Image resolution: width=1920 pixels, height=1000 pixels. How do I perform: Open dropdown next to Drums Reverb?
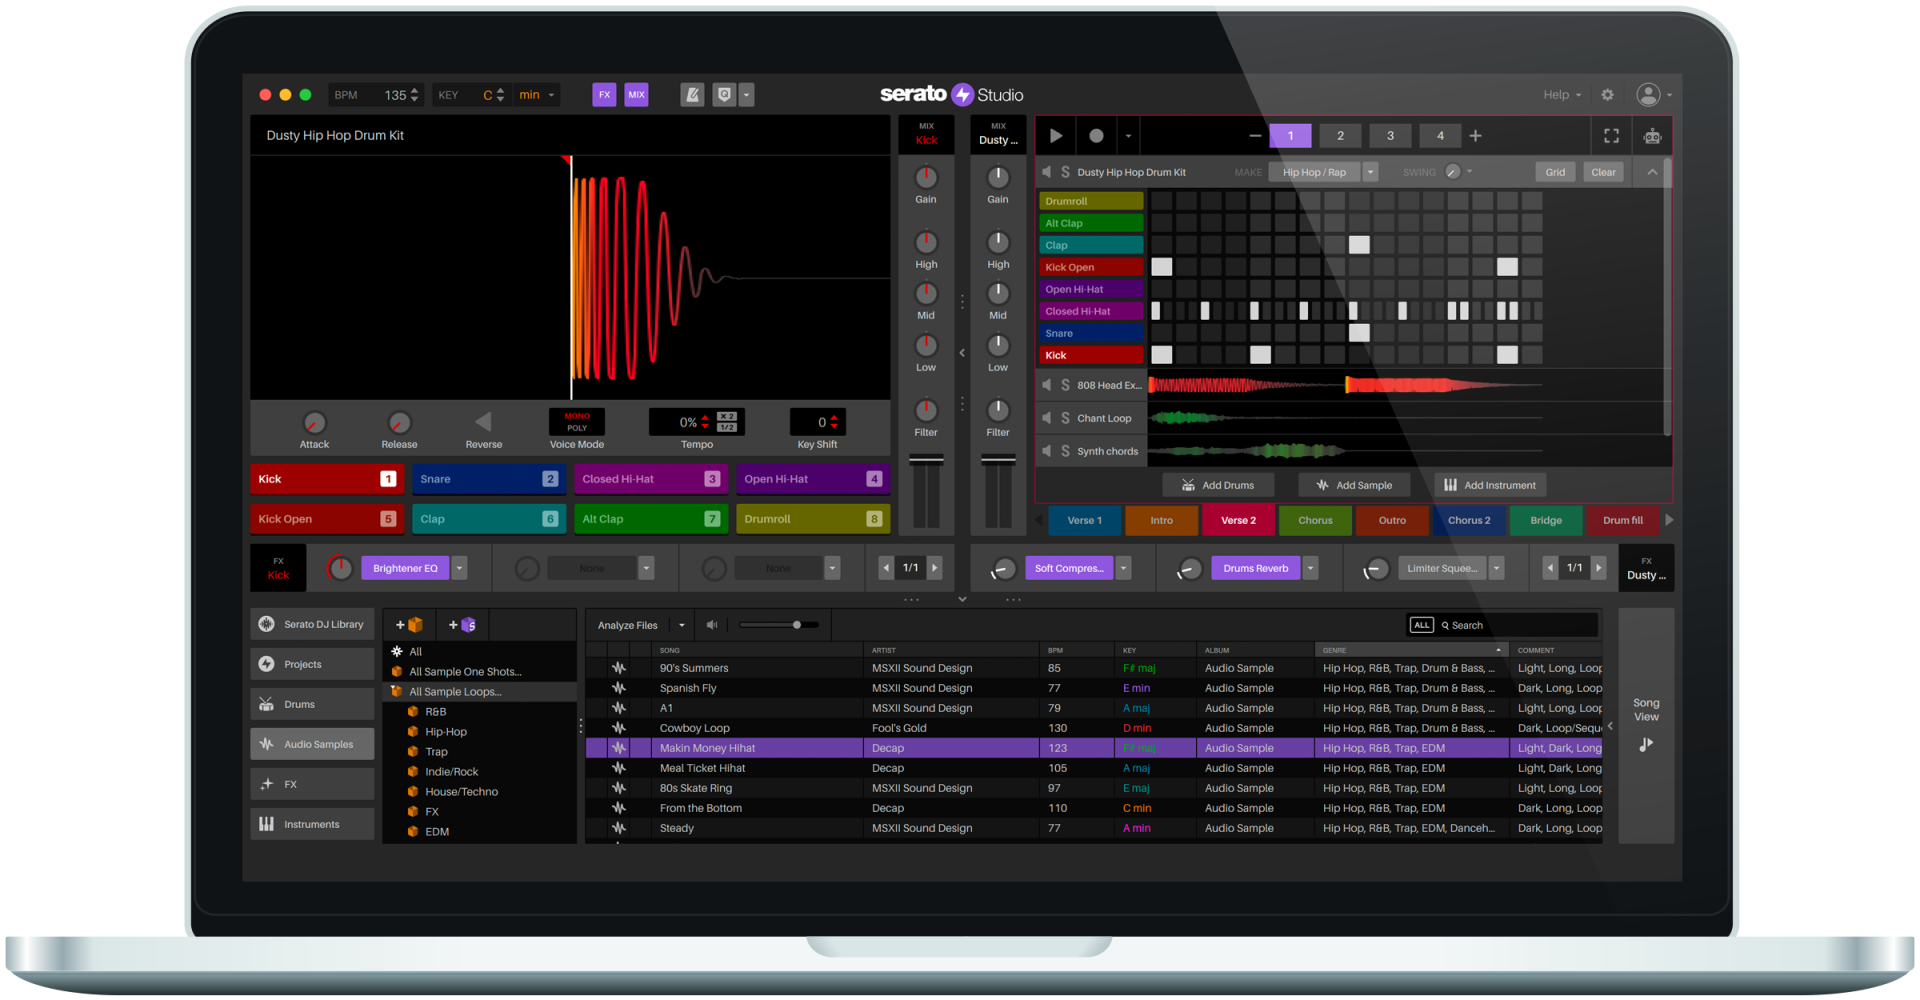tap(1310, 568)
